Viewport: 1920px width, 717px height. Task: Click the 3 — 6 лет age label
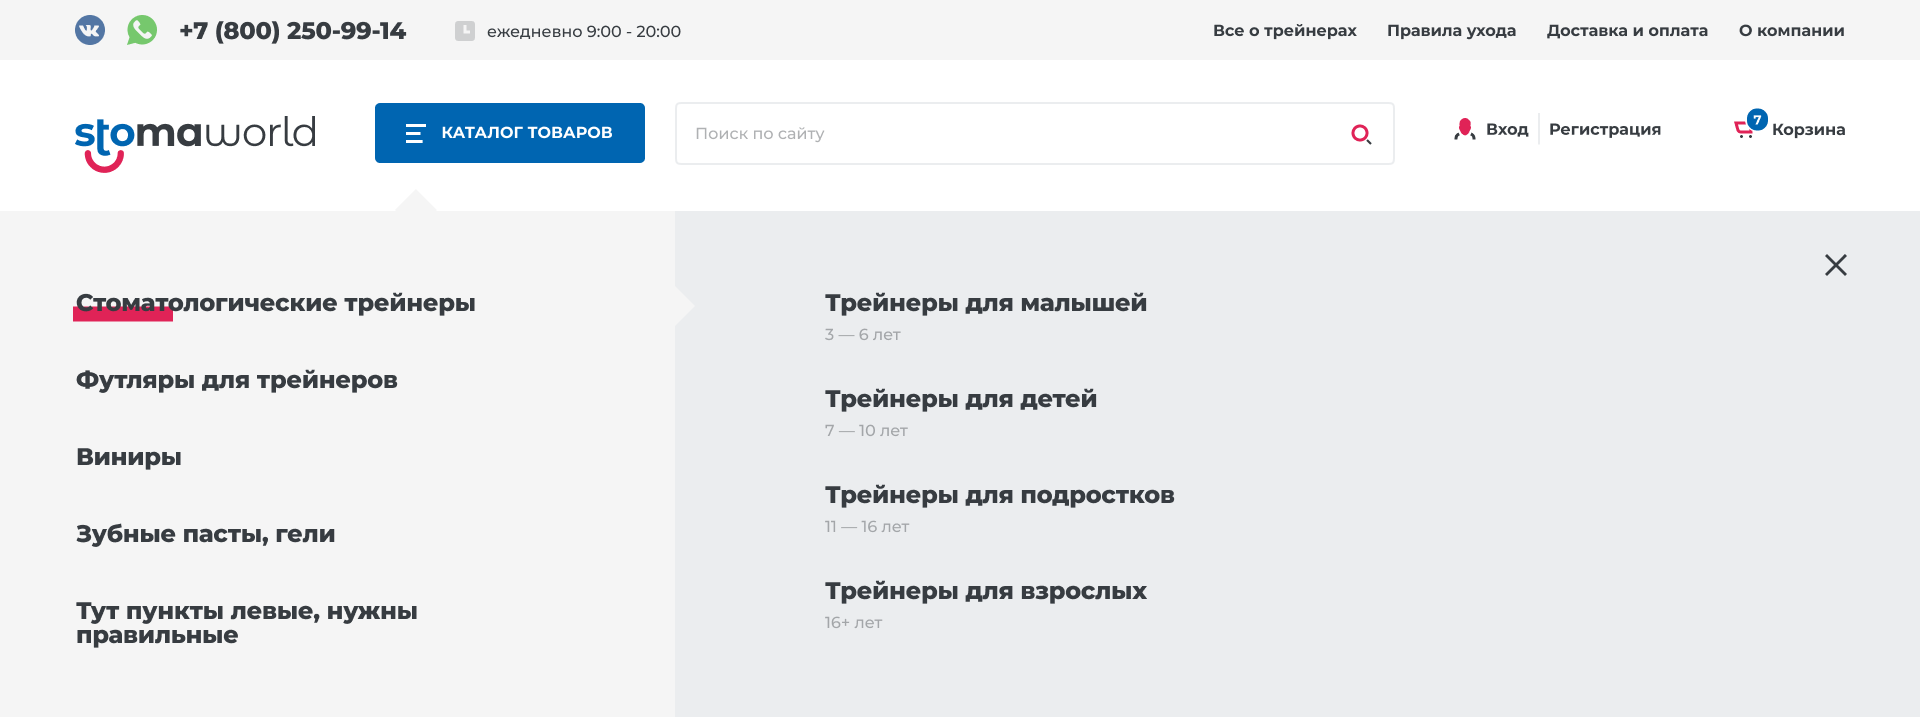pyautogui.click(x=863, y=335)
